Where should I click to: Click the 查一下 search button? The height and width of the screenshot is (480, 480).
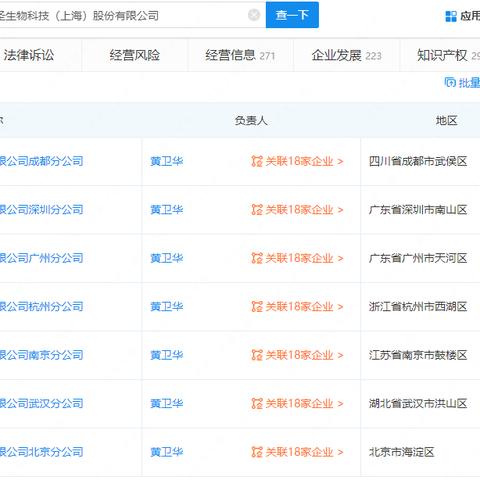point(292,15)
